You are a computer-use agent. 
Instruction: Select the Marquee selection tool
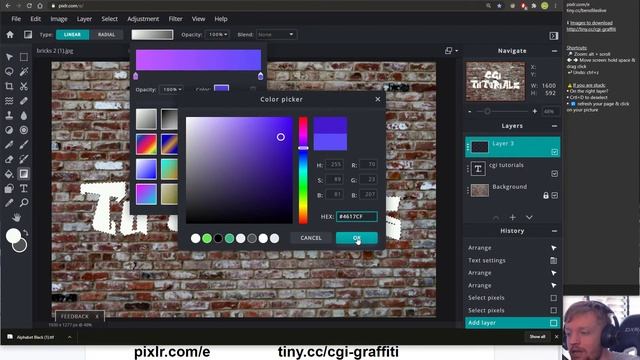[24, 57]
